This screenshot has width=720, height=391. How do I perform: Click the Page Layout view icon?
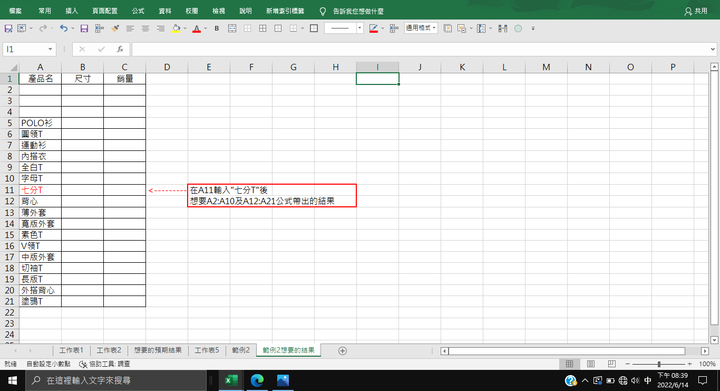coord(591,364)
